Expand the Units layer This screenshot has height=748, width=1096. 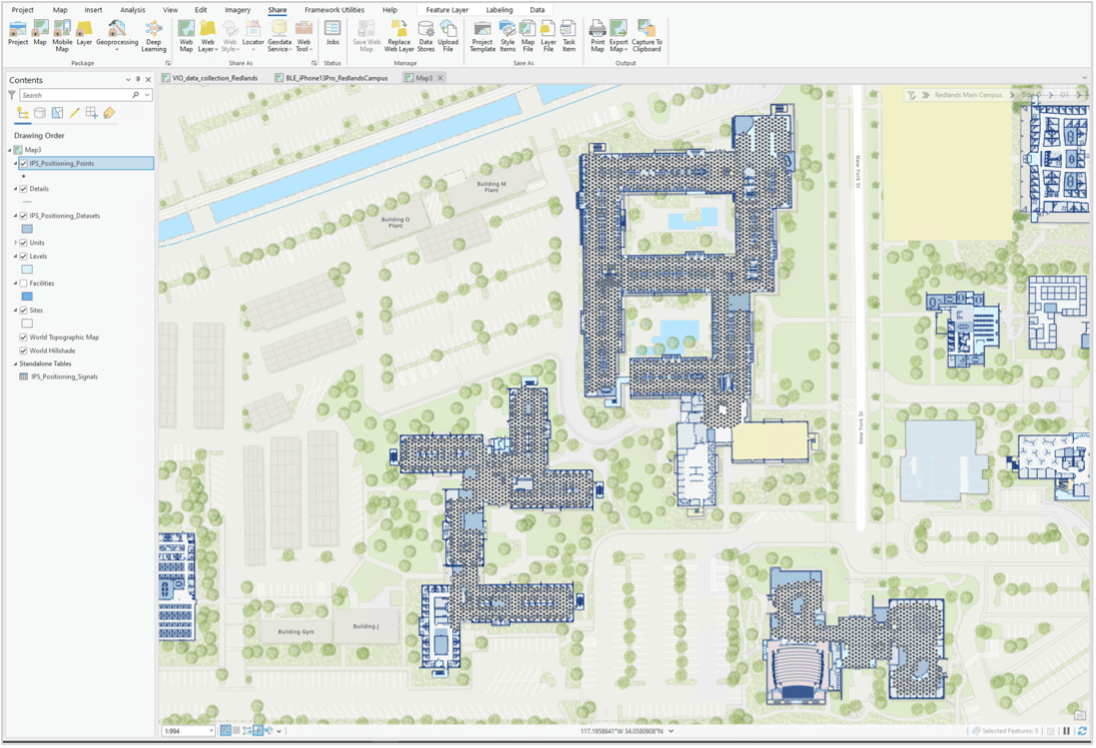[x=15, y=243]
